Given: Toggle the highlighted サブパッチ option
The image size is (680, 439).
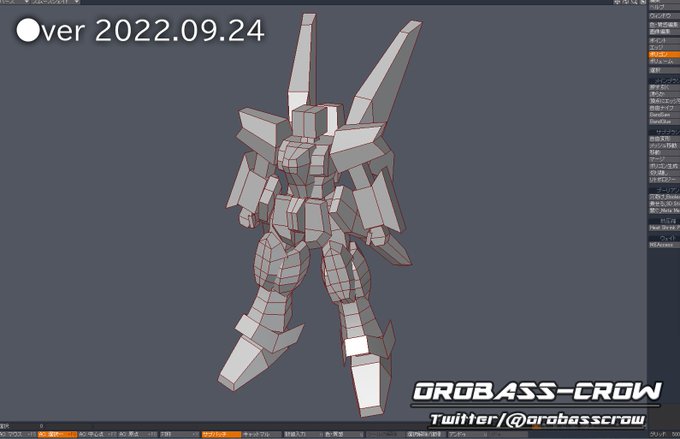Looking at the screenshot, I should pos(221,434).
